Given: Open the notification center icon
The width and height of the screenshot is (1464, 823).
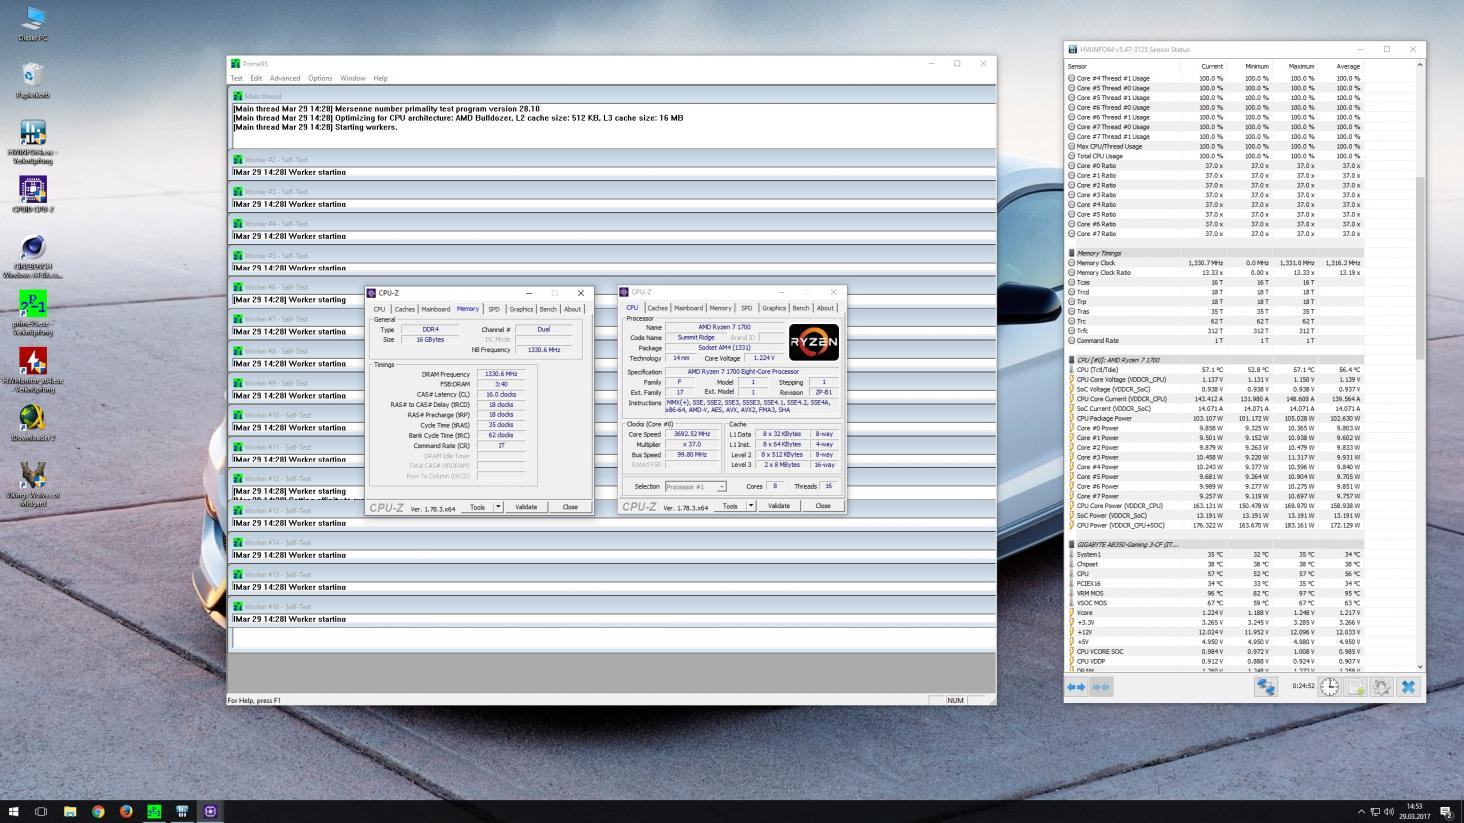Looking at the screenshot, I should [x=1446, y=811].
